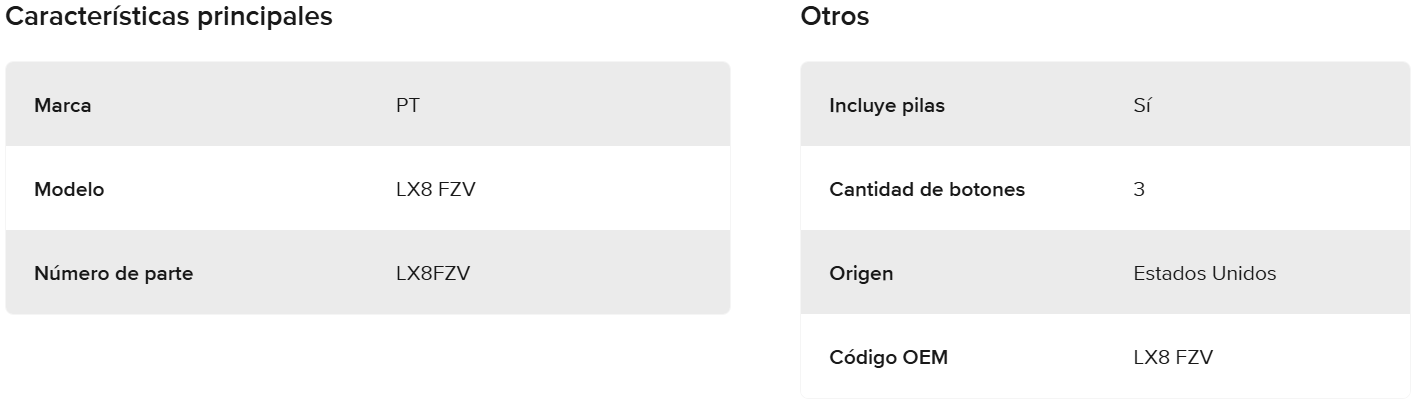Screen dimensions: 1422x412
Task: Select the Origen label
Action: [x=861, y=273]
